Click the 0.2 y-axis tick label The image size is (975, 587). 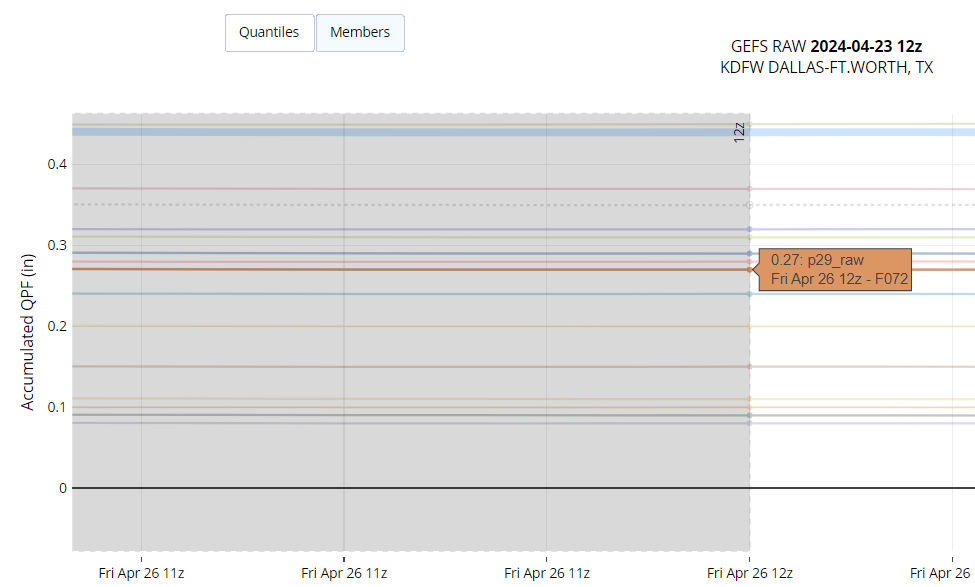click(57, 326)
